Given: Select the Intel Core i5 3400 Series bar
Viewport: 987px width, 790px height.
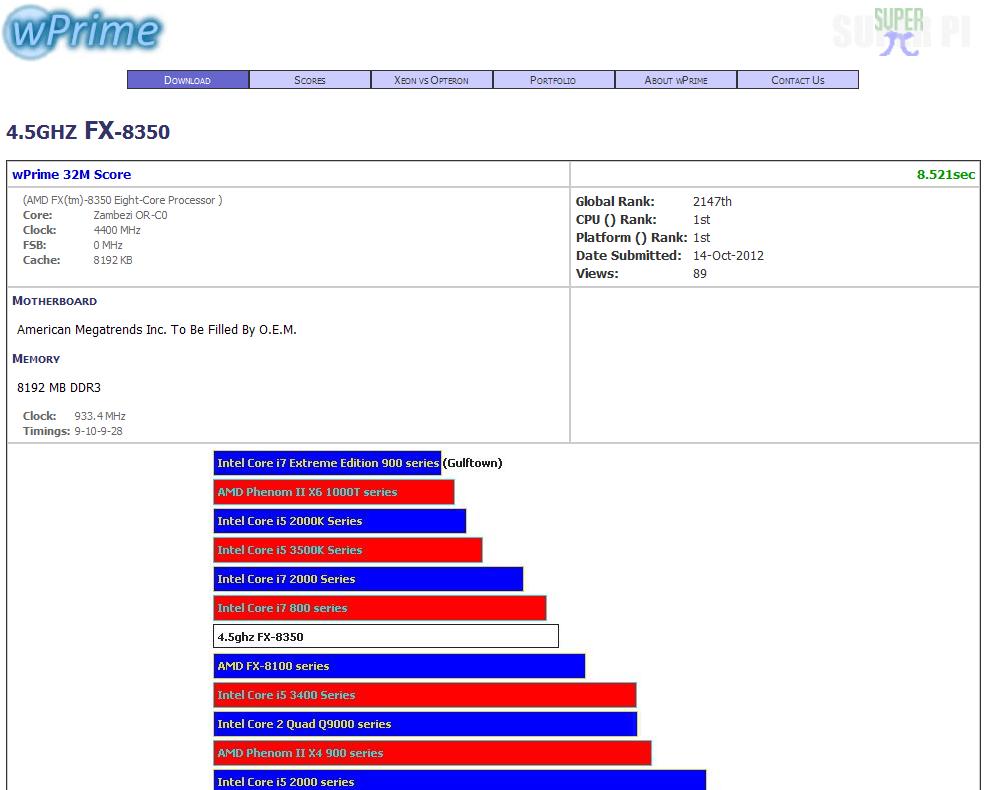Looking at the screenshot, I should tap(425, 695).
